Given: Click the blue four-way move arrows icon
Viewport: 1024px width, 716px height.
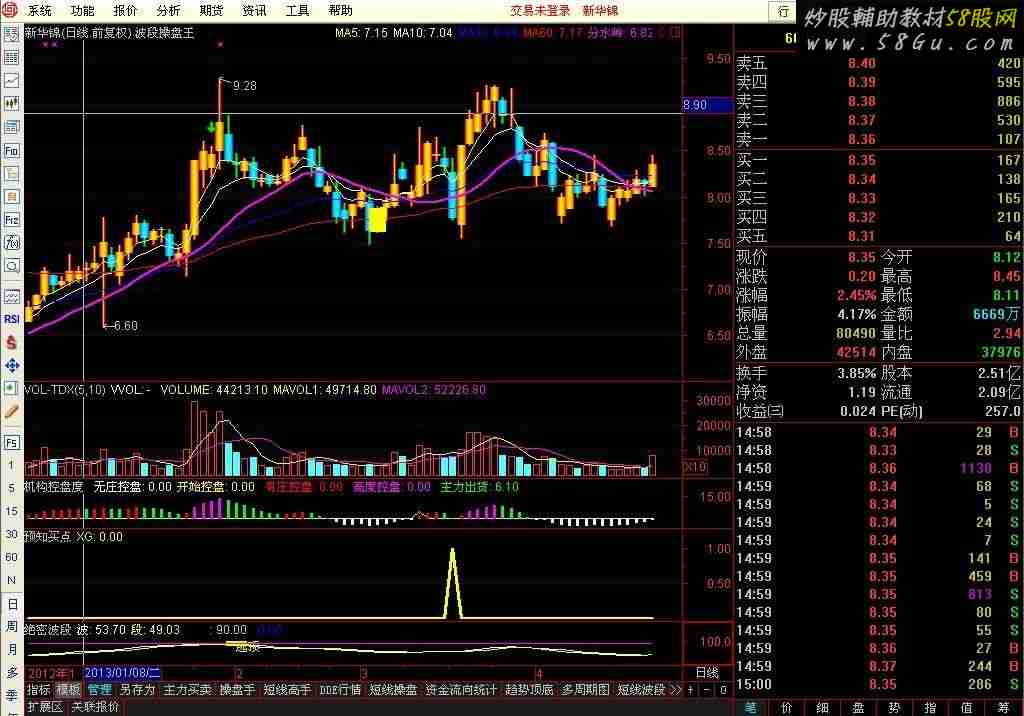Looking at the screenshot, I should [12, 365].
